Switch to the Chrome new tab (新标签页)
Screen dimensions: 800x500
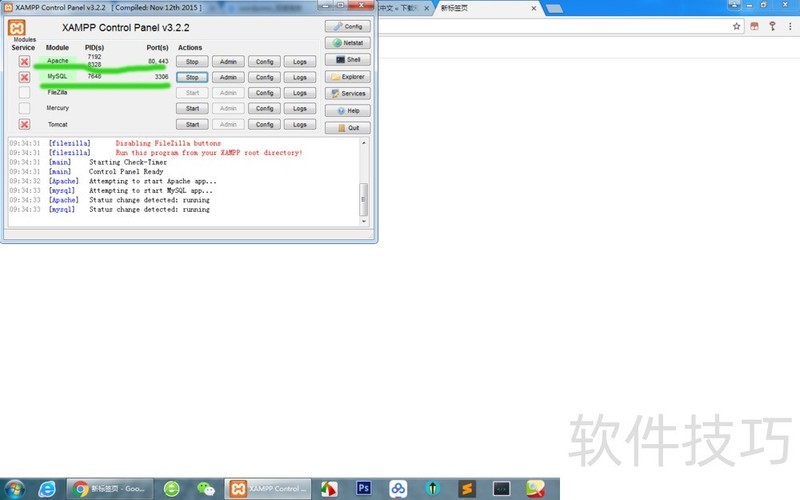click(485, 8)
